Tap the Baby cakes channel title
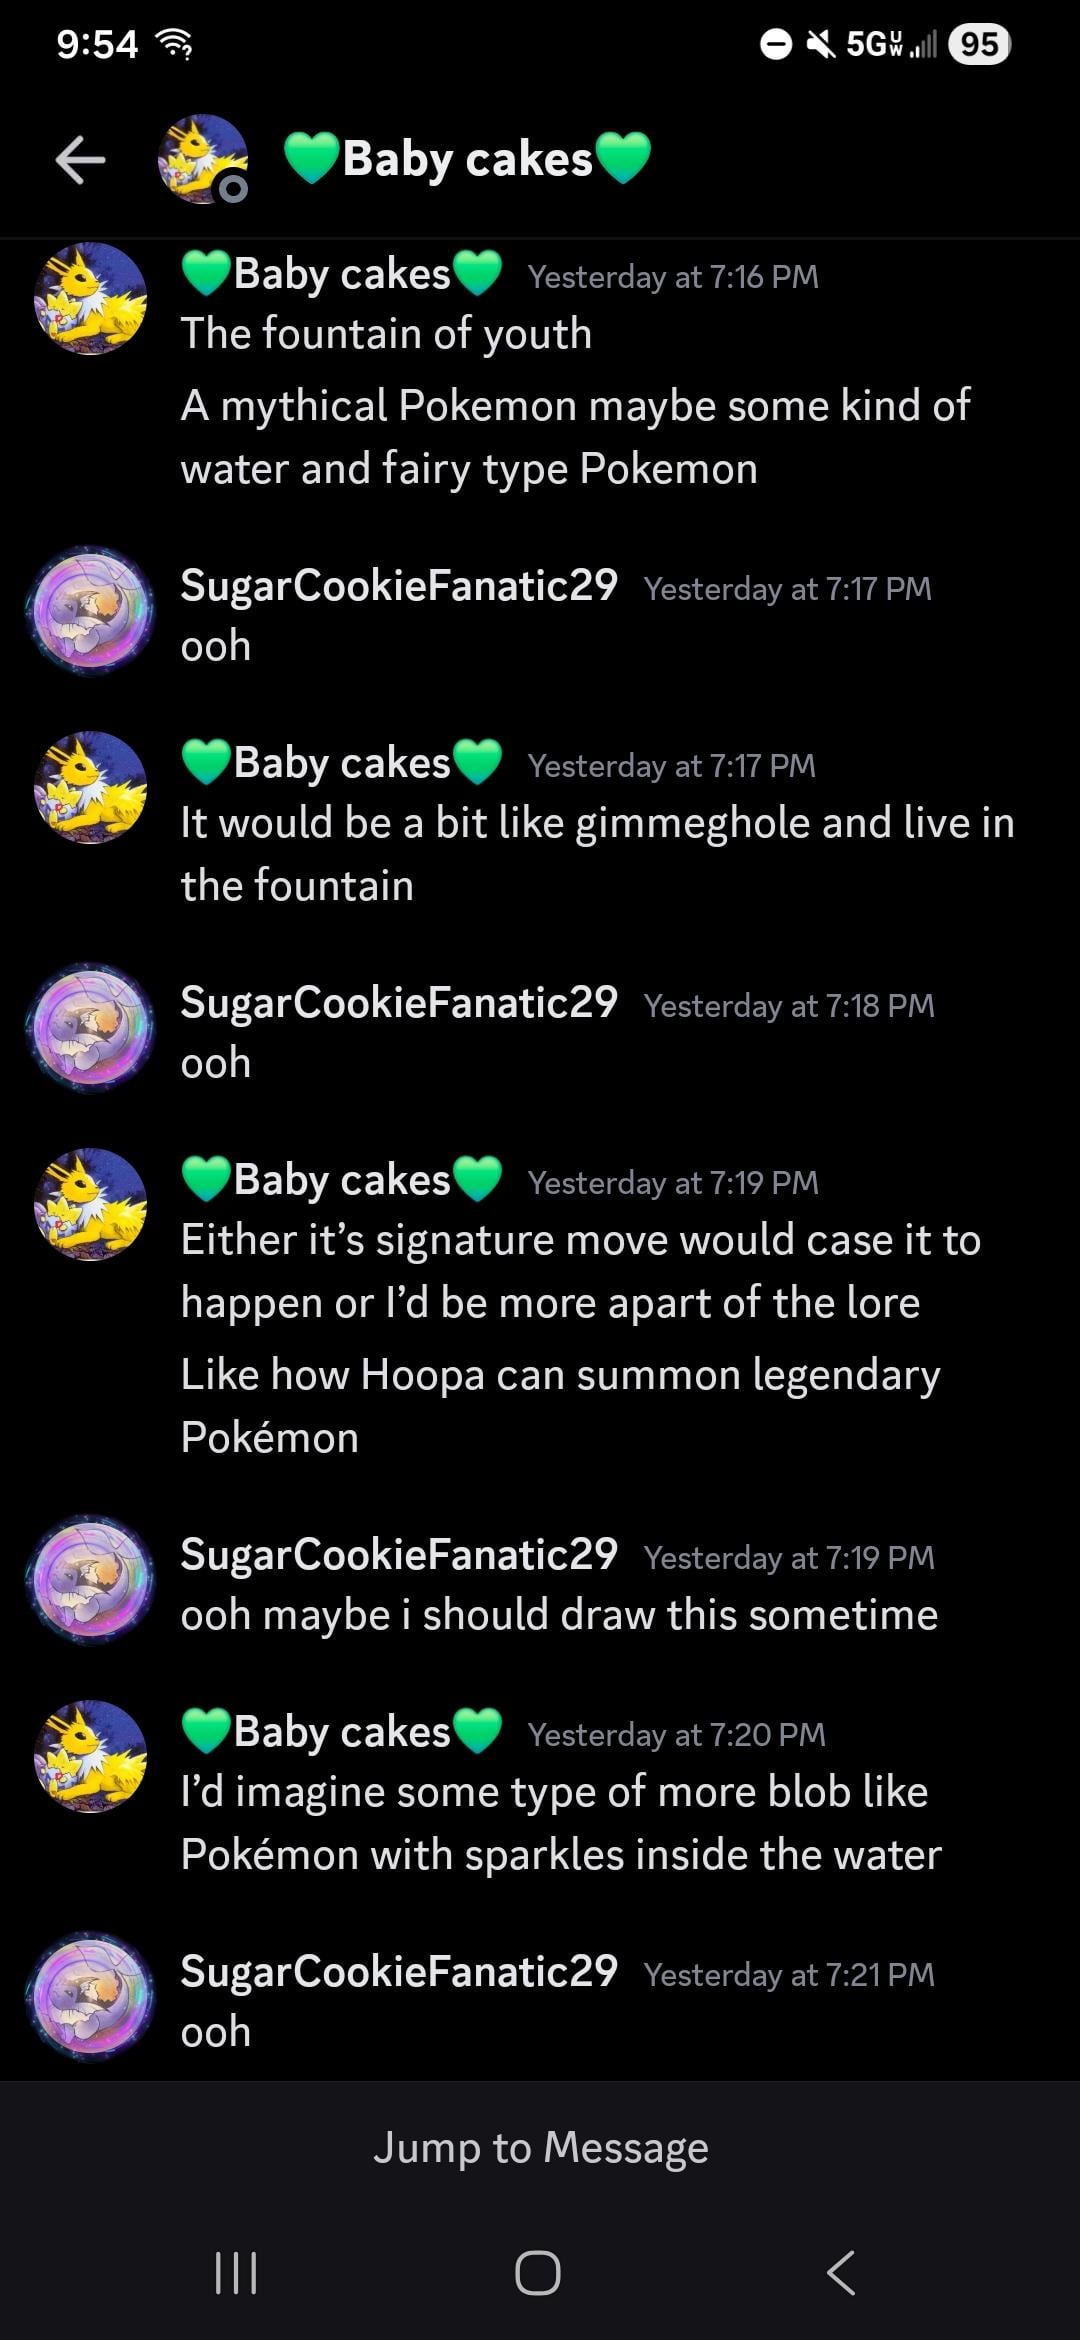The height and width of the screenshot is (2340, 1080). tap(467, 160)
